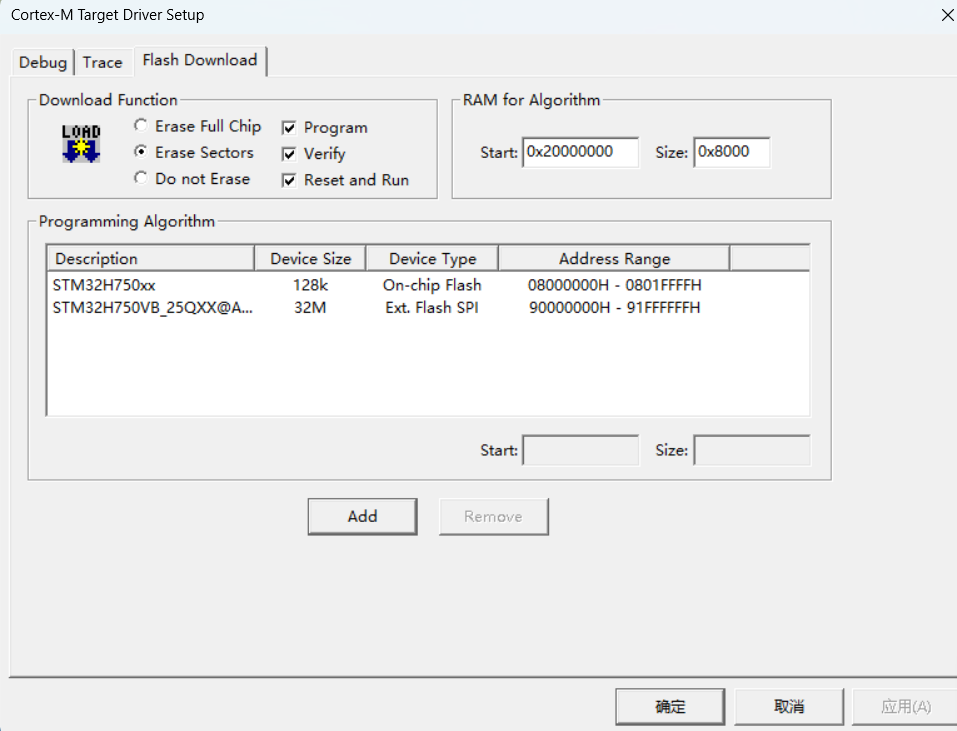Select the STM32H750VB_25QXX@A... algorithm row
Screen dimensions: 957x731
pyautogui.click(x=428, y=308)
